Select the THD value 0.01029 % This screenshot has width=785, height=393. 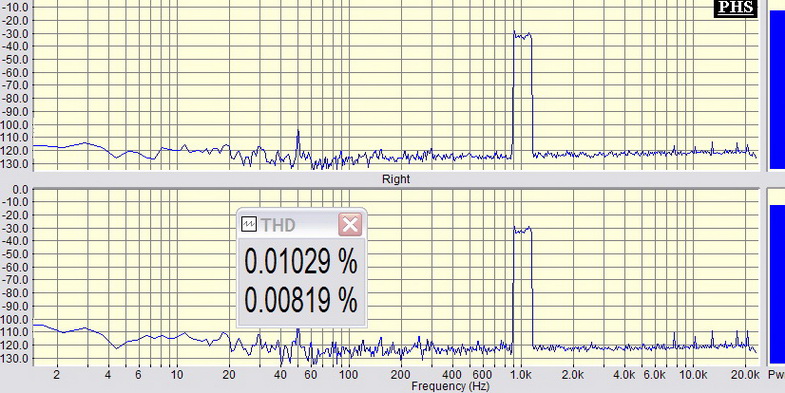tap(301, 261)
